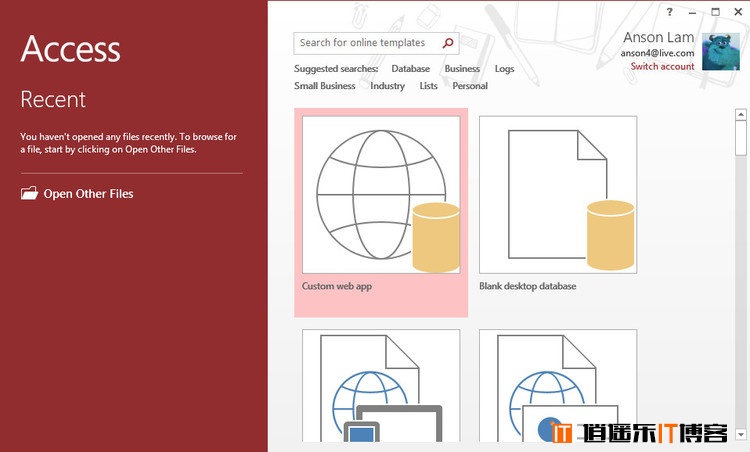Click the Business suggested search
Image resolution: width=750 pixels, height=452 pixels.
point(462,69)
